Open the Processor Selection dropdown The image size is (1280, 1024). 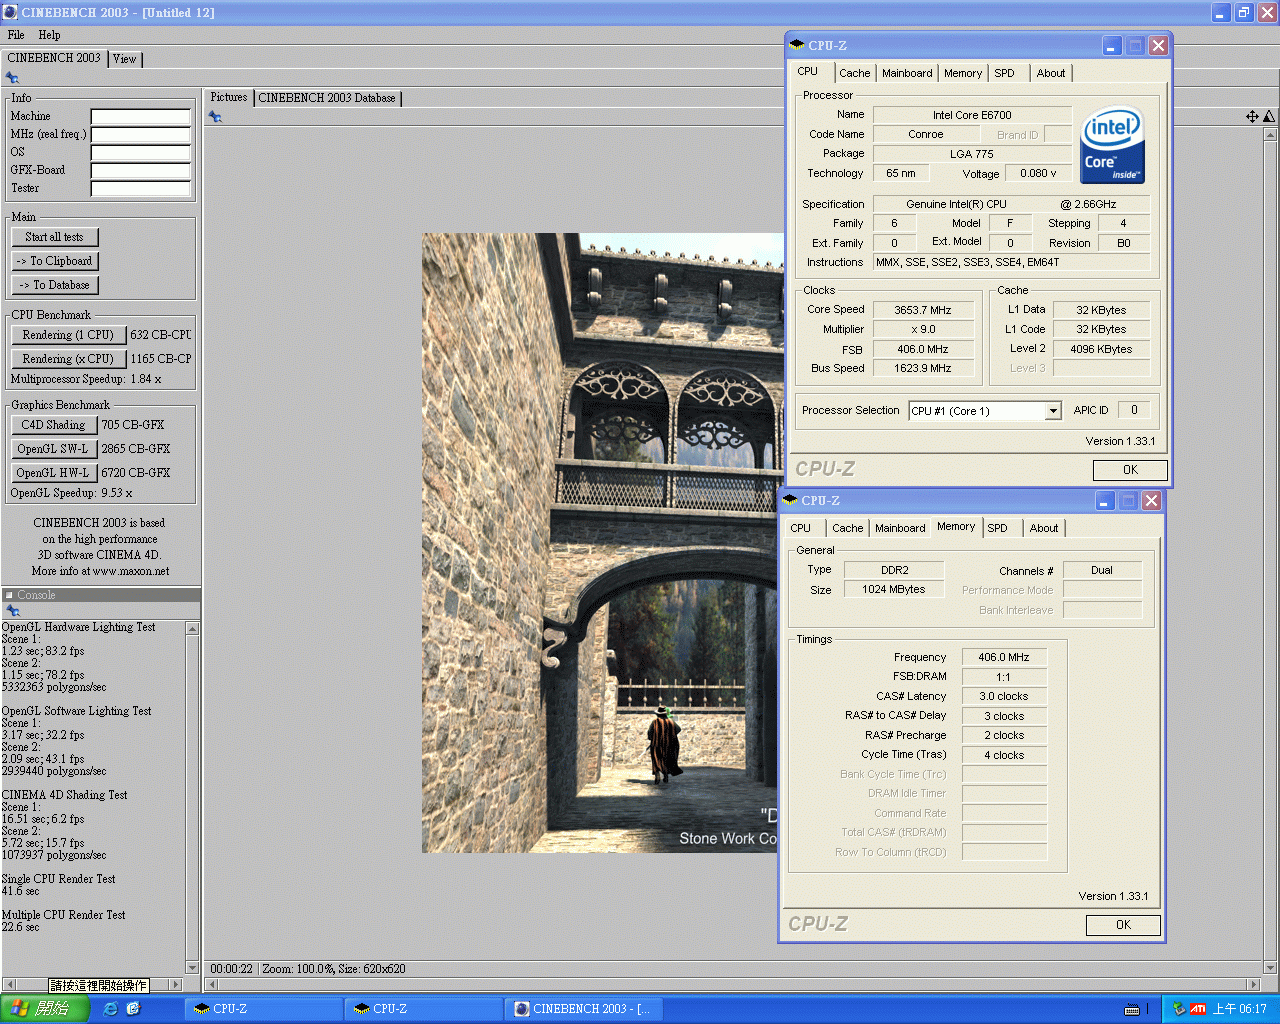coord(1053,411)
